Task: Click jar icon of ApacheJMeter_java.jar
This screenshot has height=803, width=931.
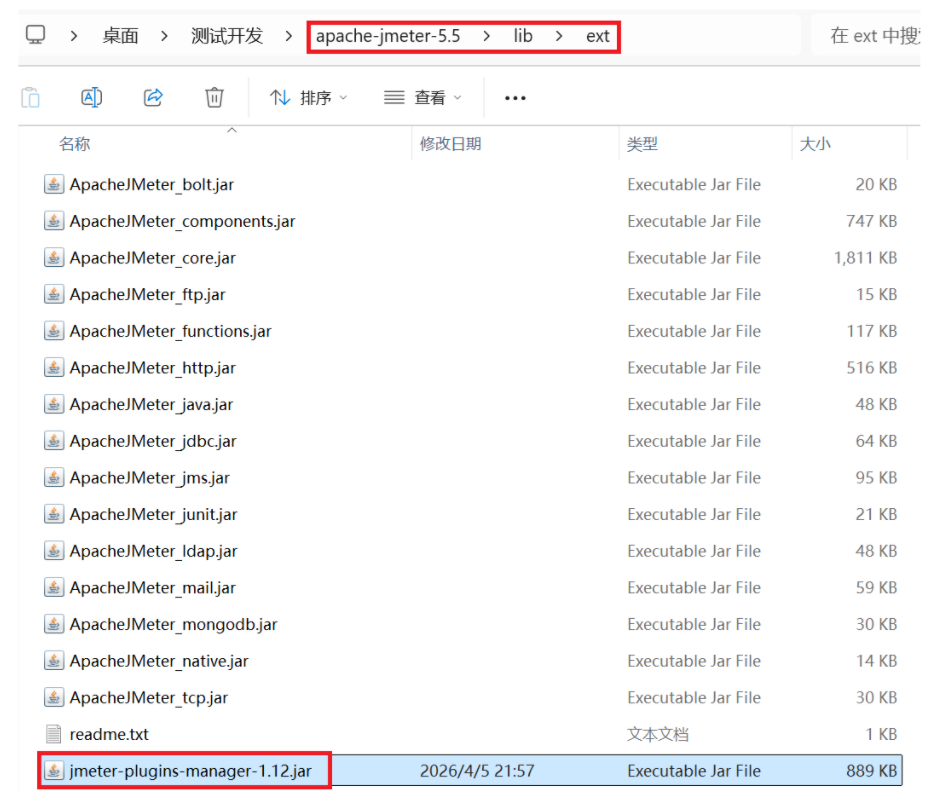Action: pos(54,404)
